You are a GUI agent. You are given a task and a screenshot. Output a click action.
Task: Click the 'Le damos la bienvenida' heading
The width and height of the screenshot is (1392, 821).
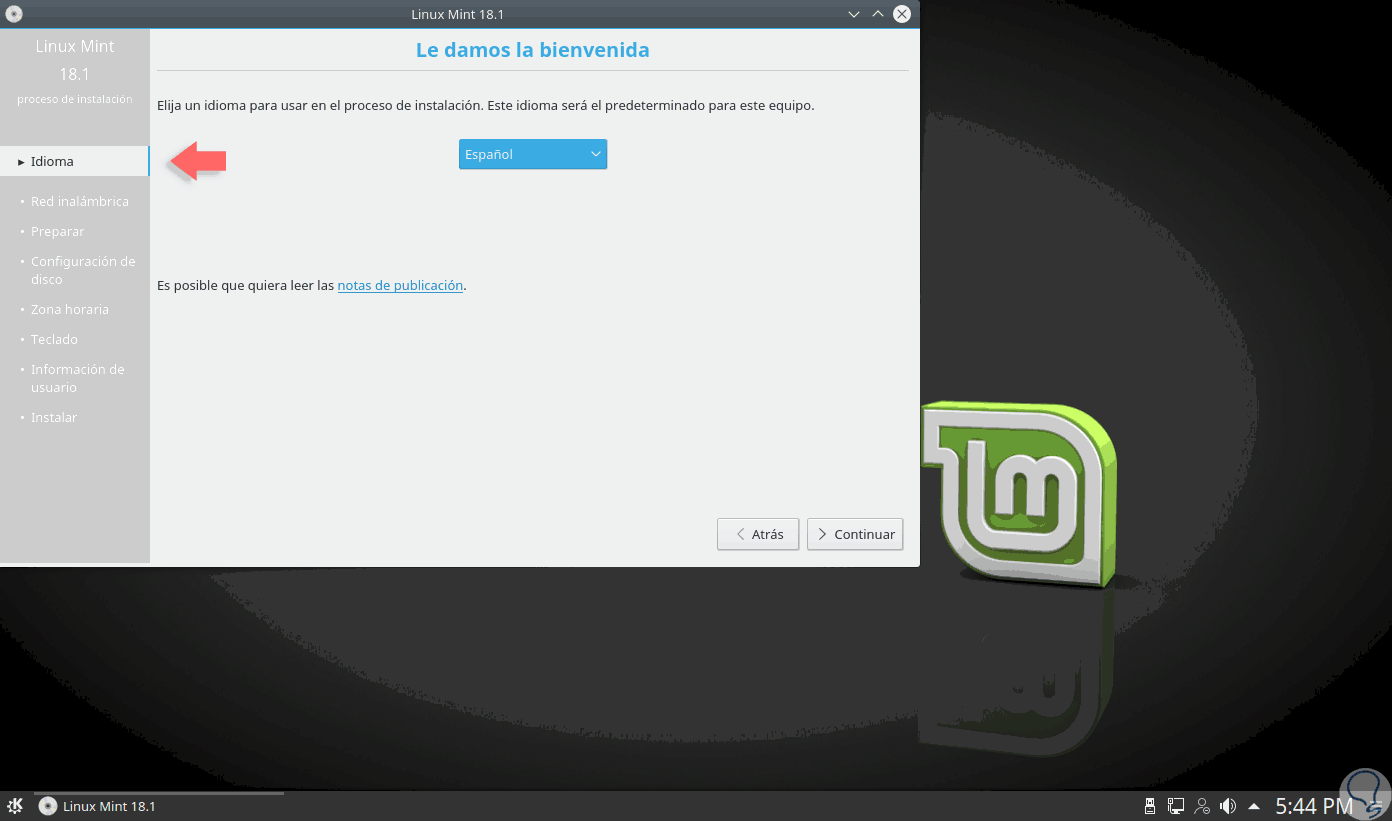point(533,49)
